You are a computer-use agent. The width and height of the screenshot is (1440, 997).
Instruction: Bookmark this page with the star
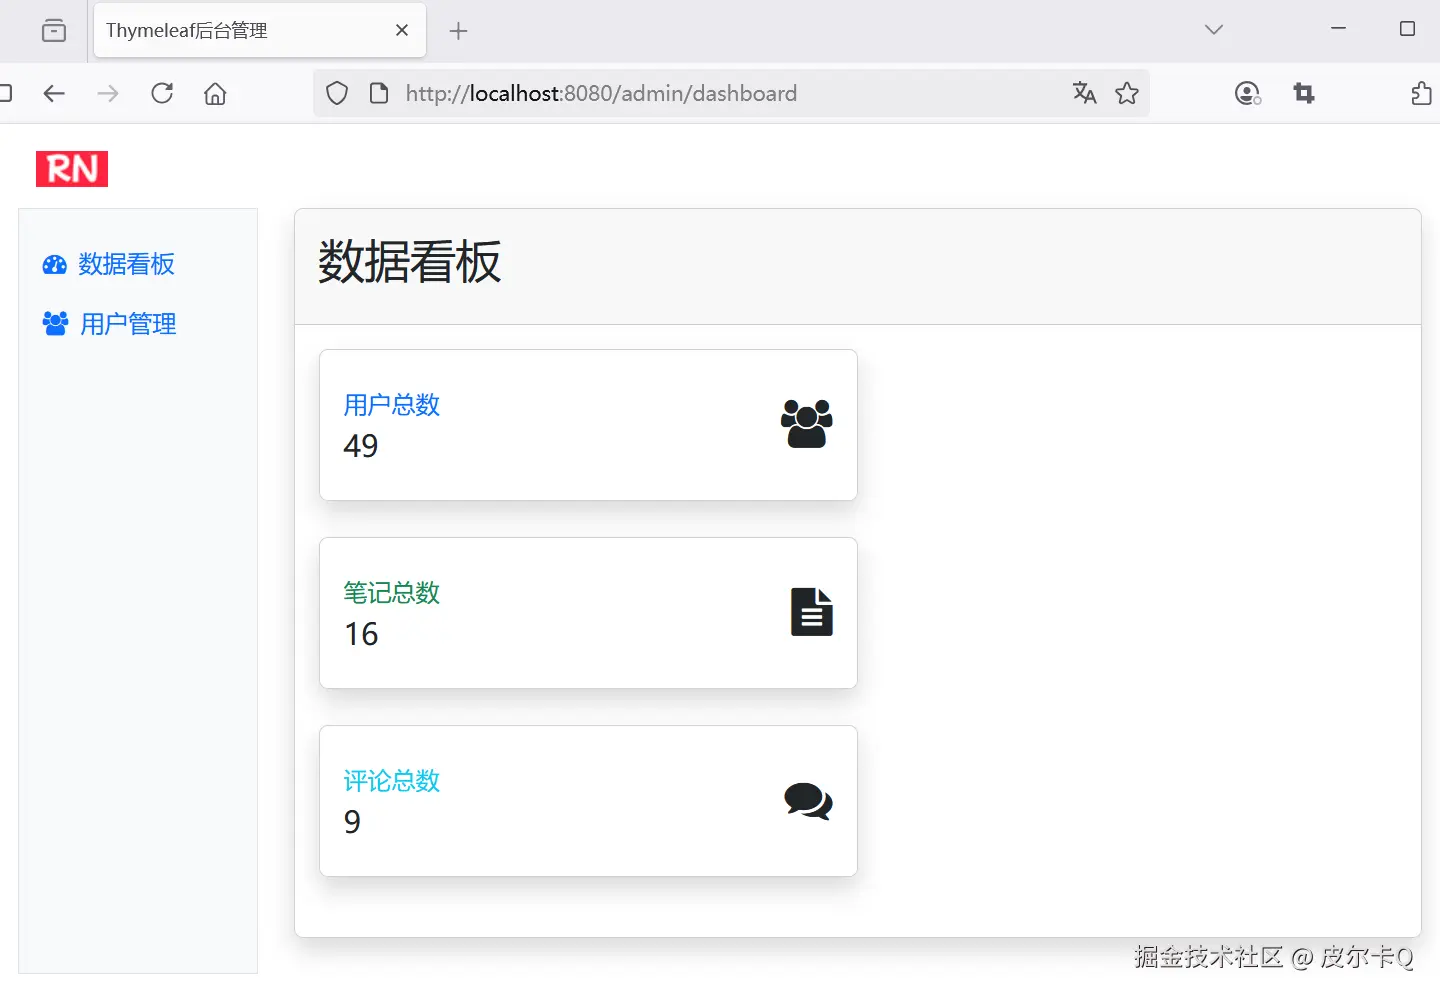[1127, 94]
